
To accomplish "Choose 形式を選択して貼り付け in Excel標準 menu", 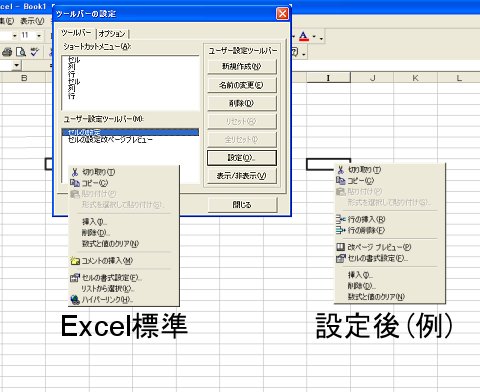I will [123, 205].
